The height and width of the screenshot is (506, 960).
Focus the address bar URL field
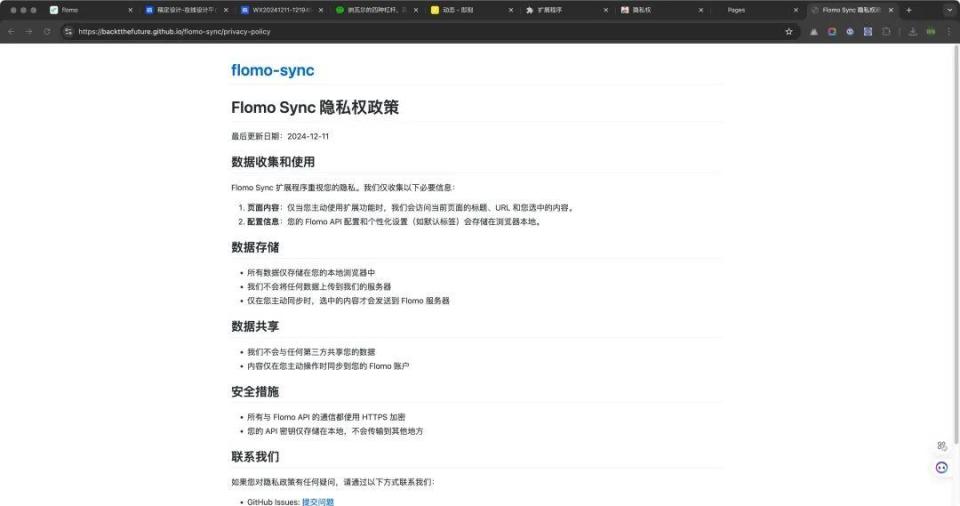tap(429, 31)
